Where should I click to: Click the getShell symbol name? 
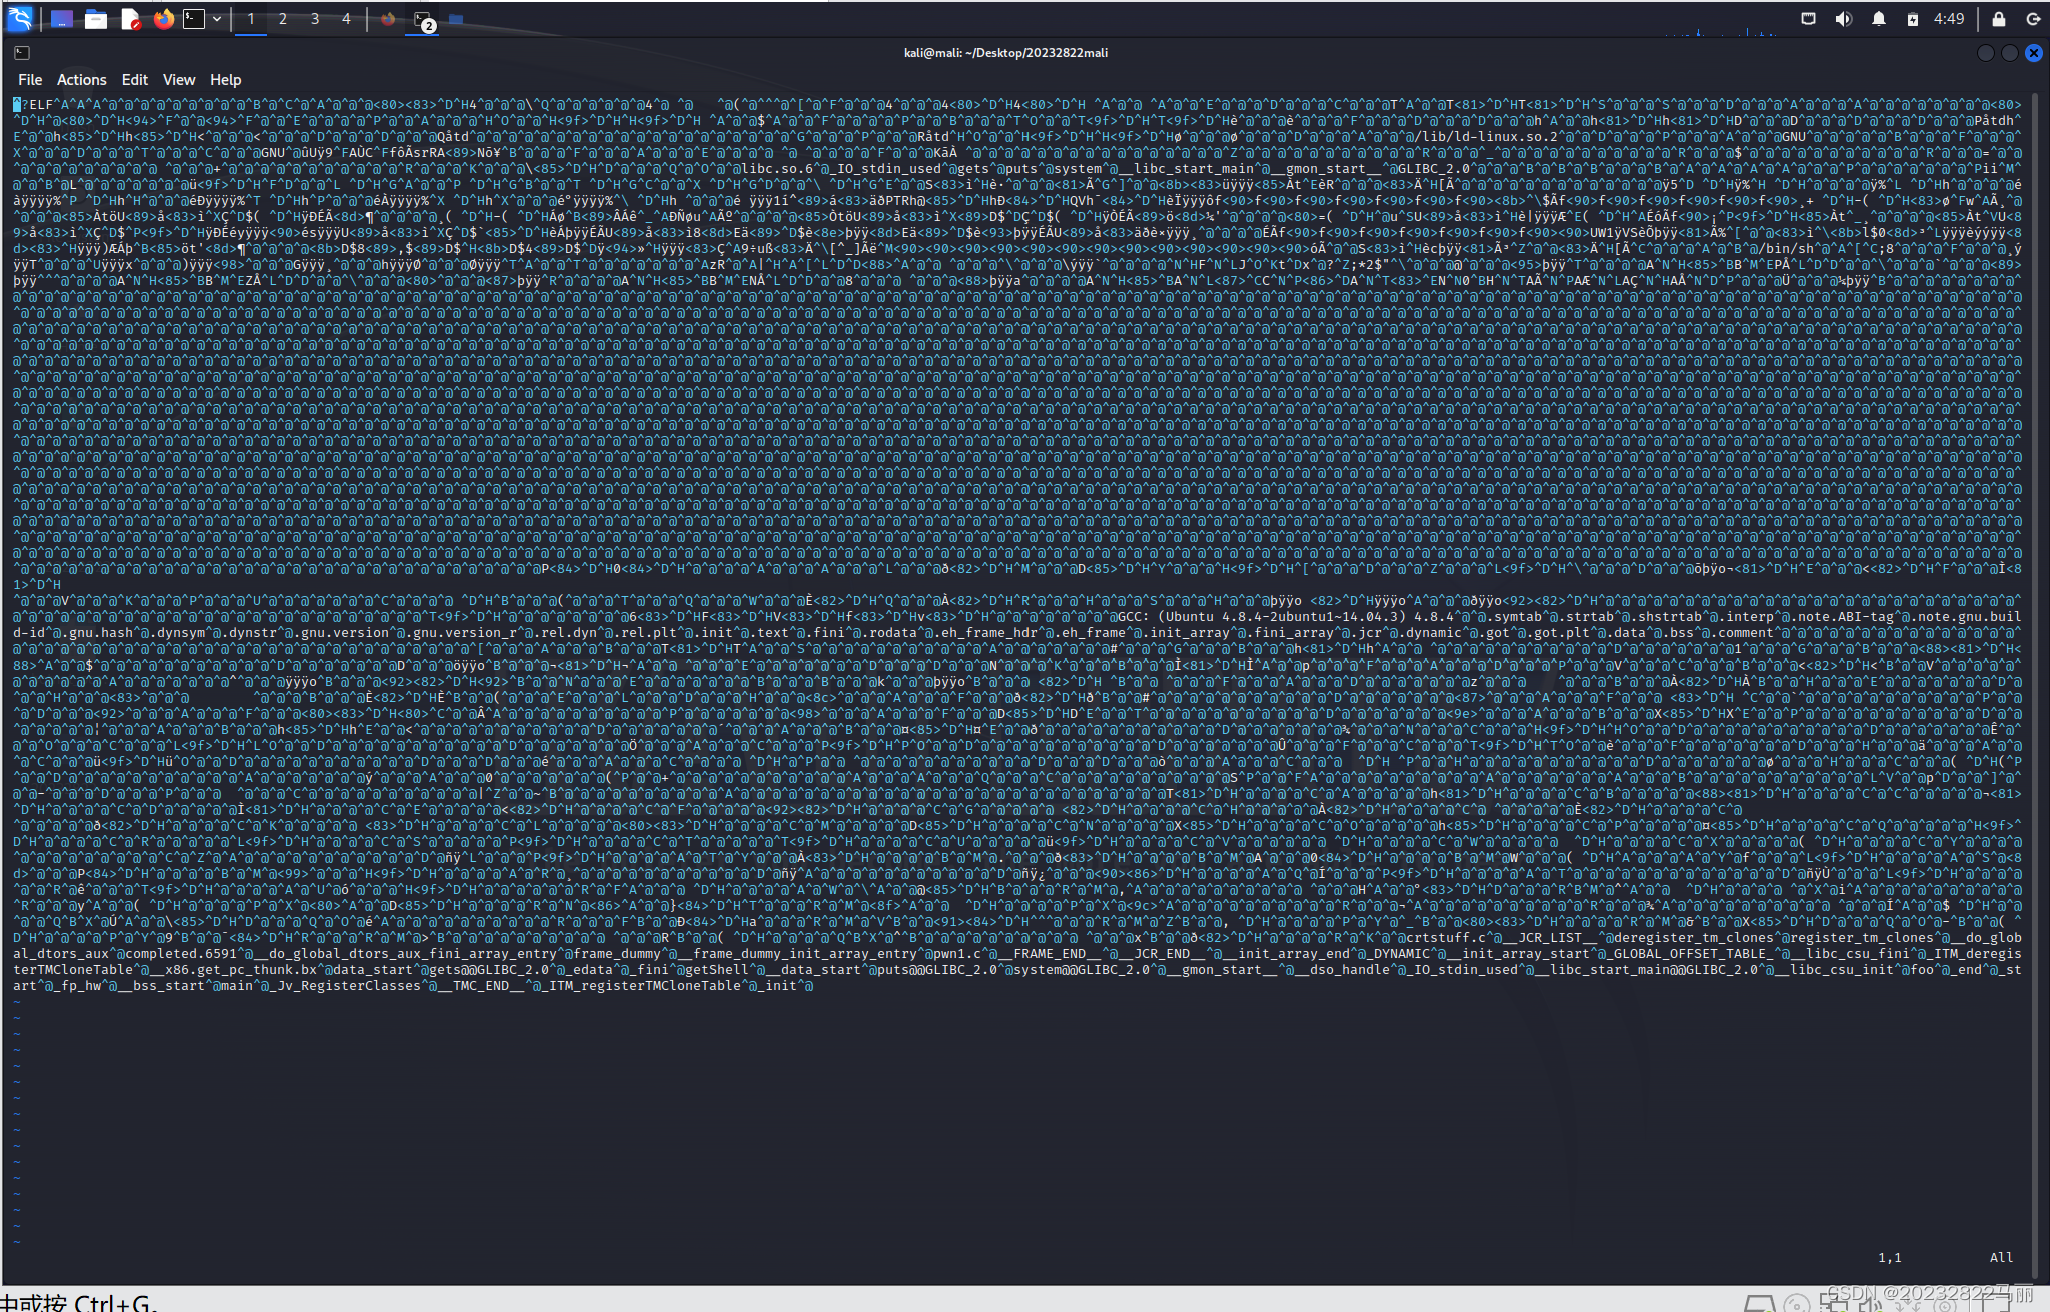click(716, 969)
